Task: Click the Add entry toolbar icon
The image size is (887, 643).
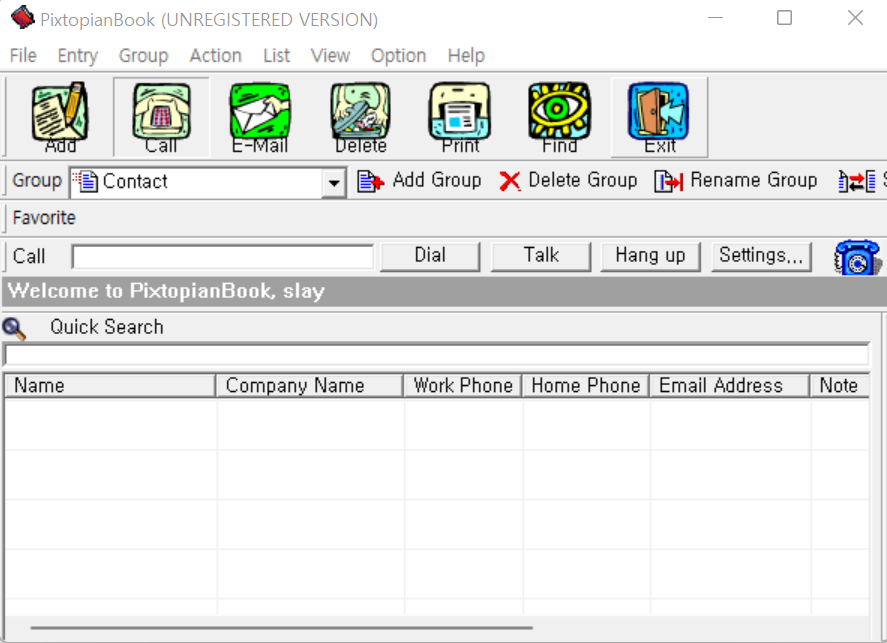Action: click(x=60, y=117)
